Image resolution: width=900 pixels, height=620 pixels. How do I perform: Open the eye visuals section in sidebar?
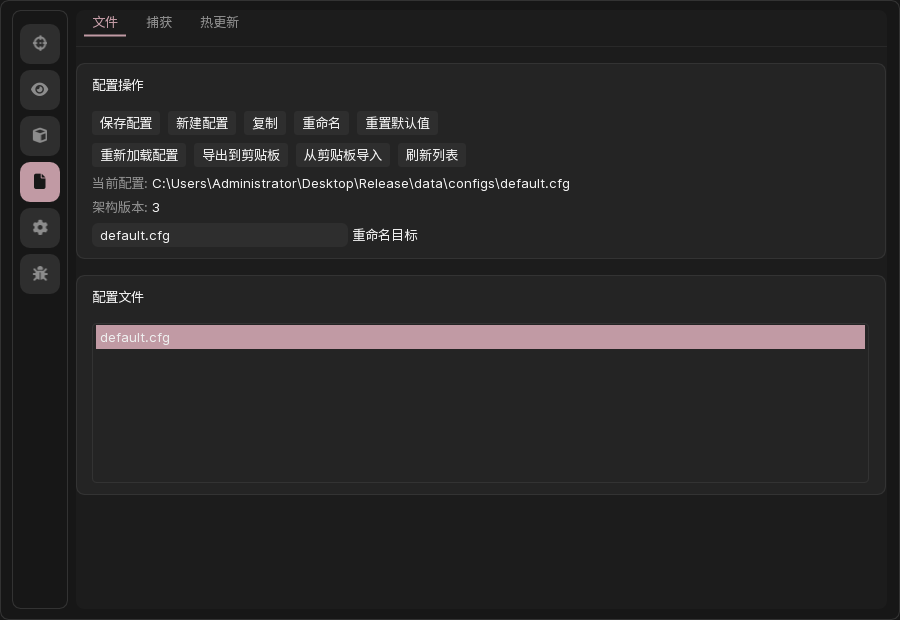pyautogui.click(x=40, y=90)
